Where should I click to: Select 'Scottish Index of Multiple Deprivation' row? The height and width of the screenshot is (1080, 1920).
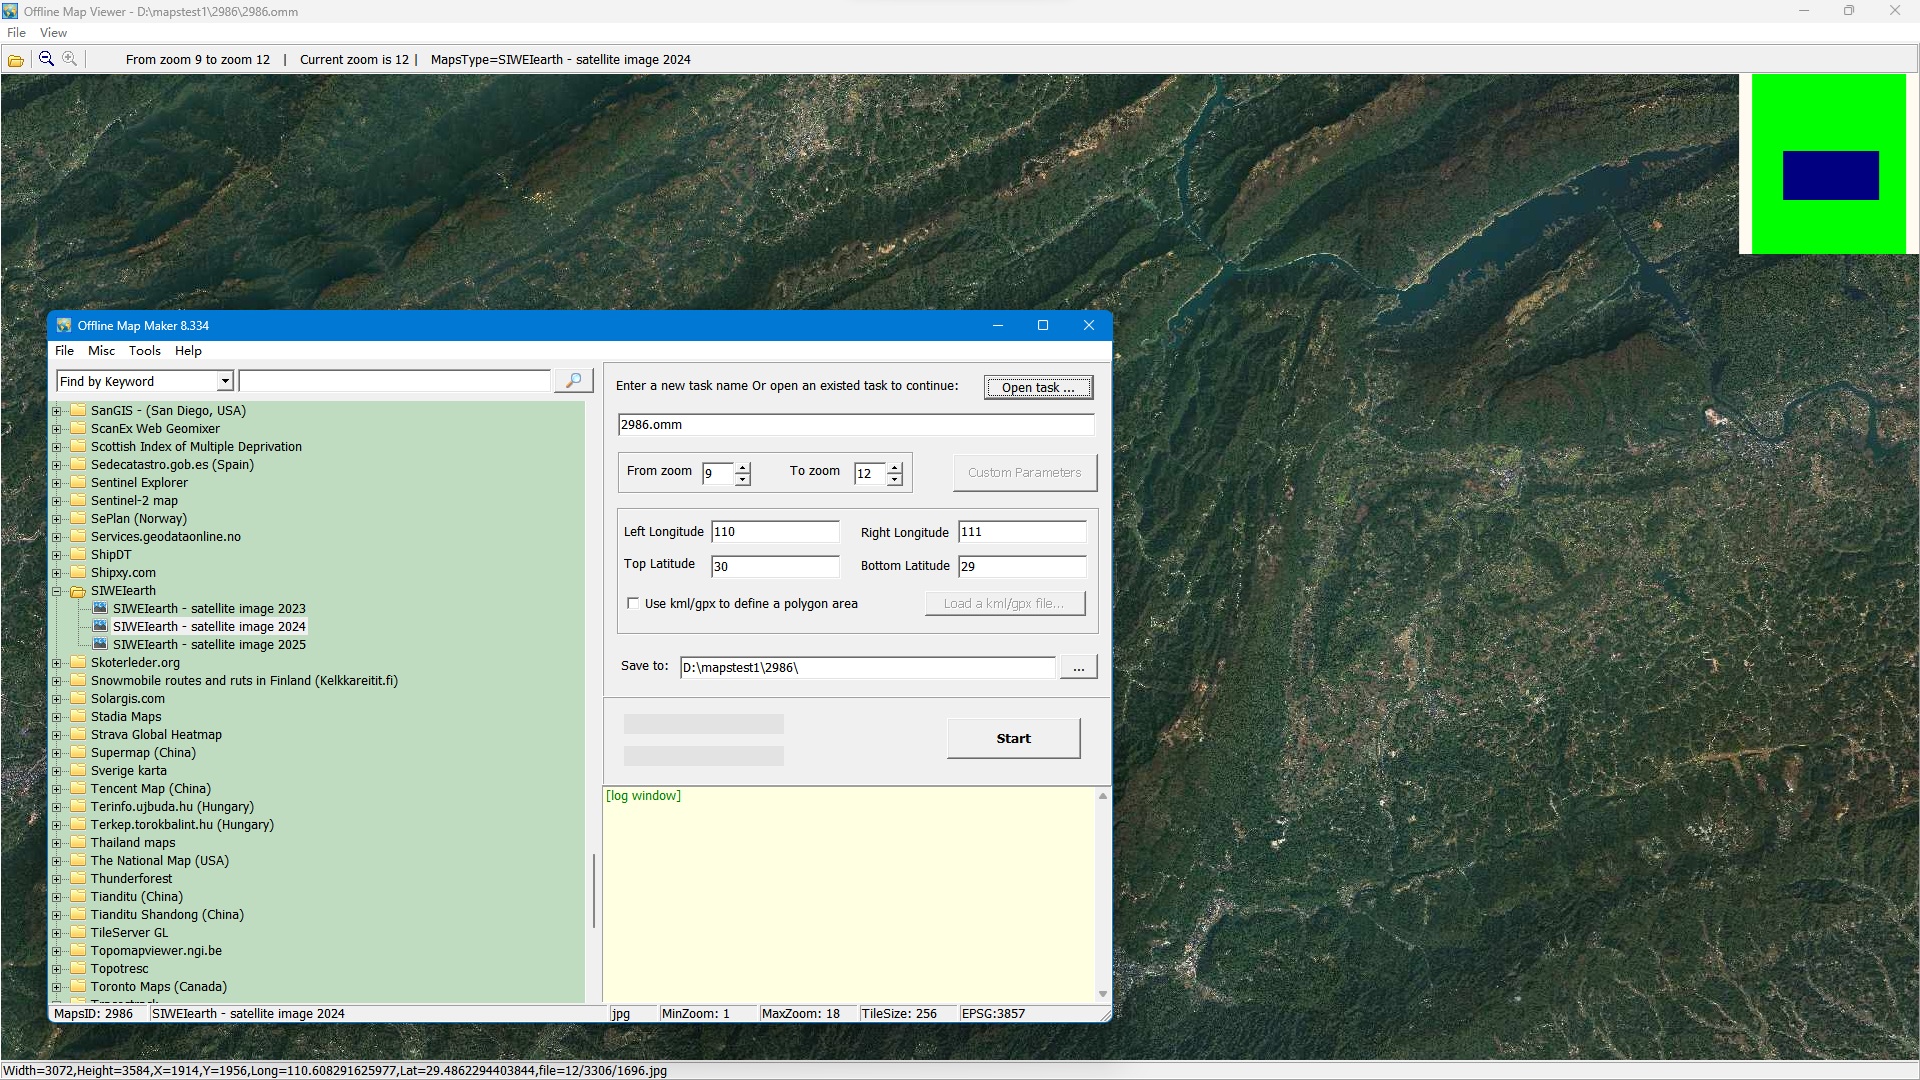[x=196, y=447]
